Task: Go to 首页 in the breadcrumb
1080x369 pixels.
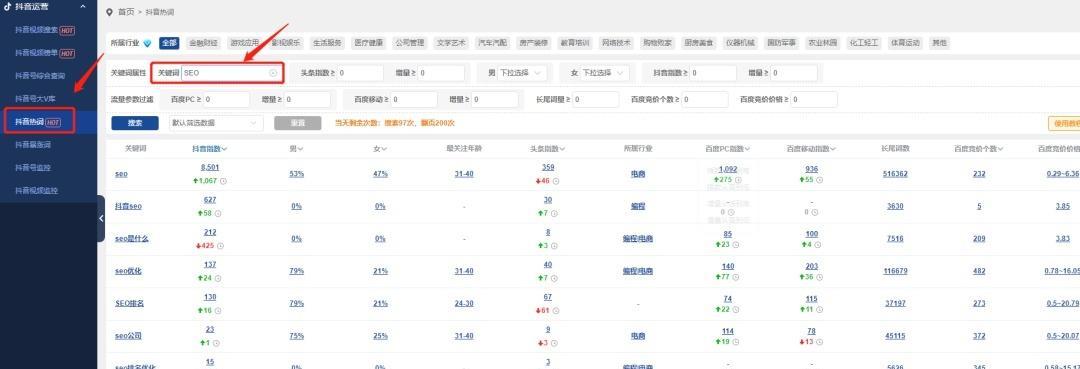Action: coord(126,12)
